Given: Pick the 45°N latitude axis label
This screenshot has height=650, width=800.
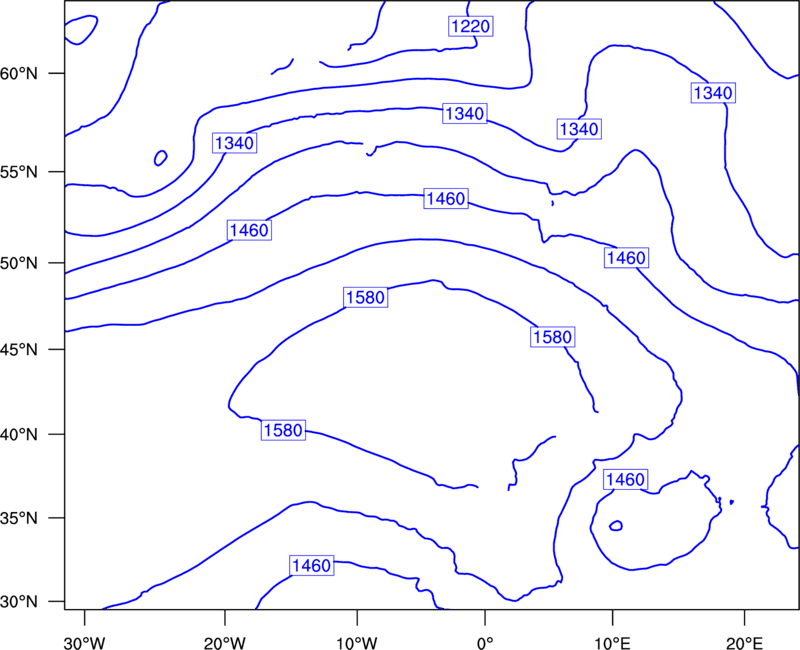Looking at the screenshot, I should (19, 349).
